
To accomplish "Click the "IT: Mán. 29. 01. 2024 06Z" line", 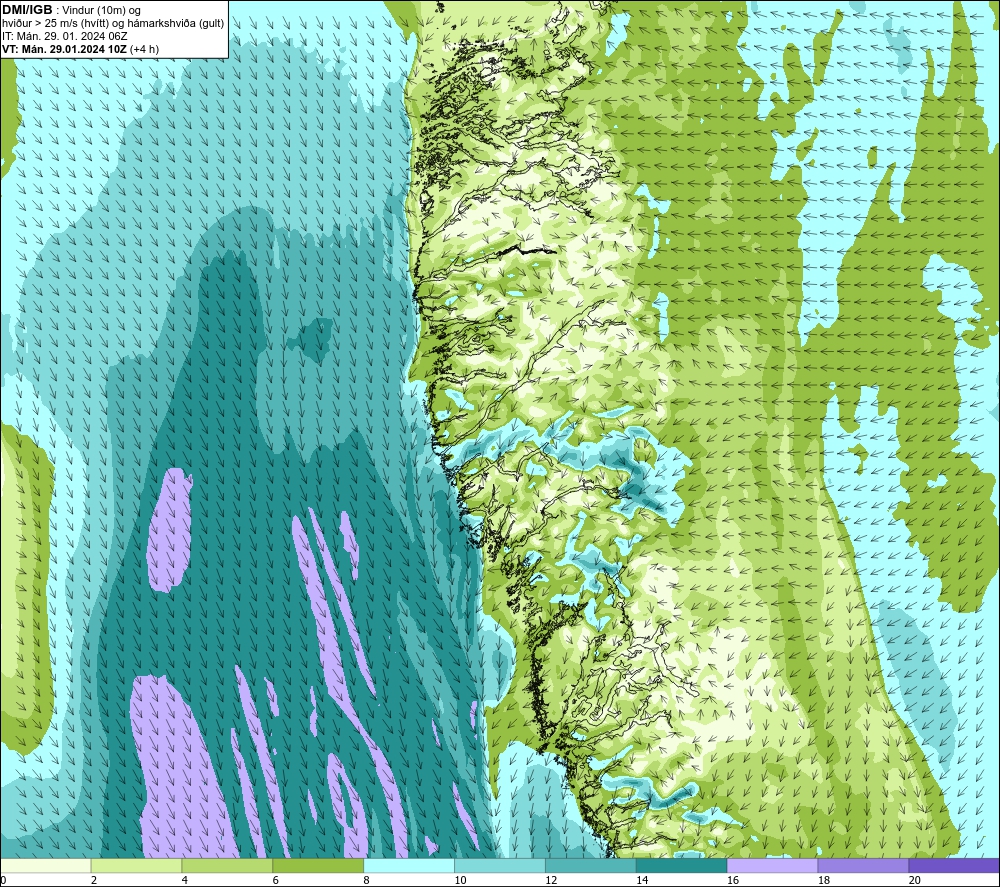I will coord(64,36).
